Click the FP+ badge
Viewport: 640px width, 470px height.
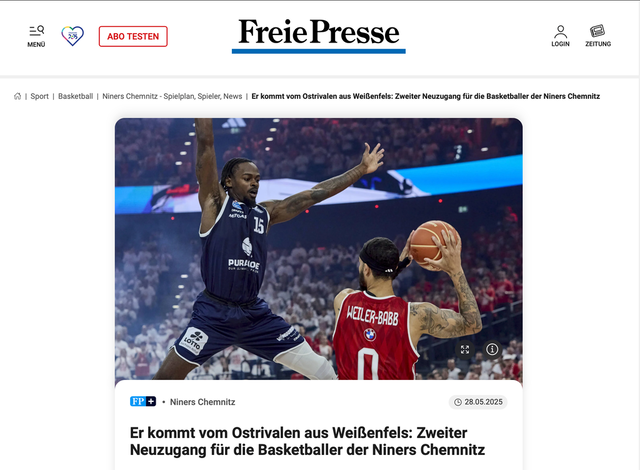(143, 401)
